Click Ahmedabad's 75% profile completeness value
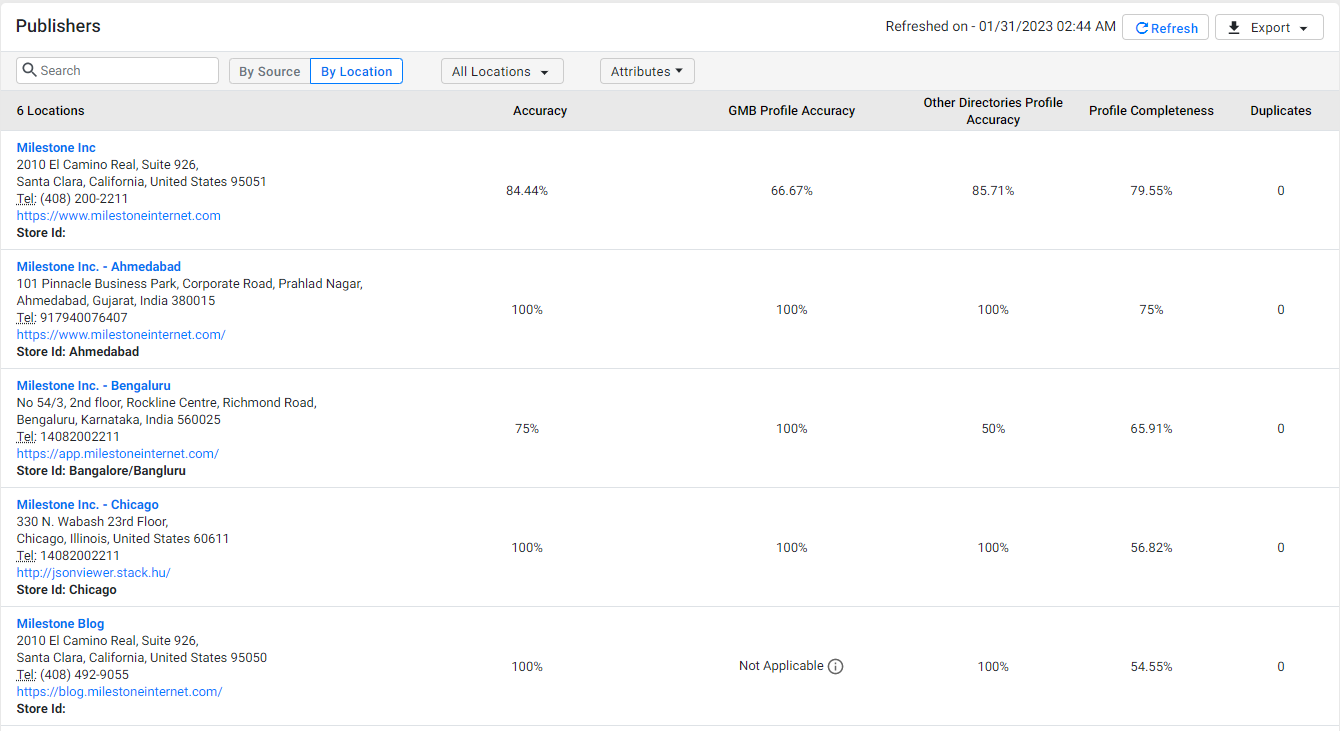 pos(1151,310)
